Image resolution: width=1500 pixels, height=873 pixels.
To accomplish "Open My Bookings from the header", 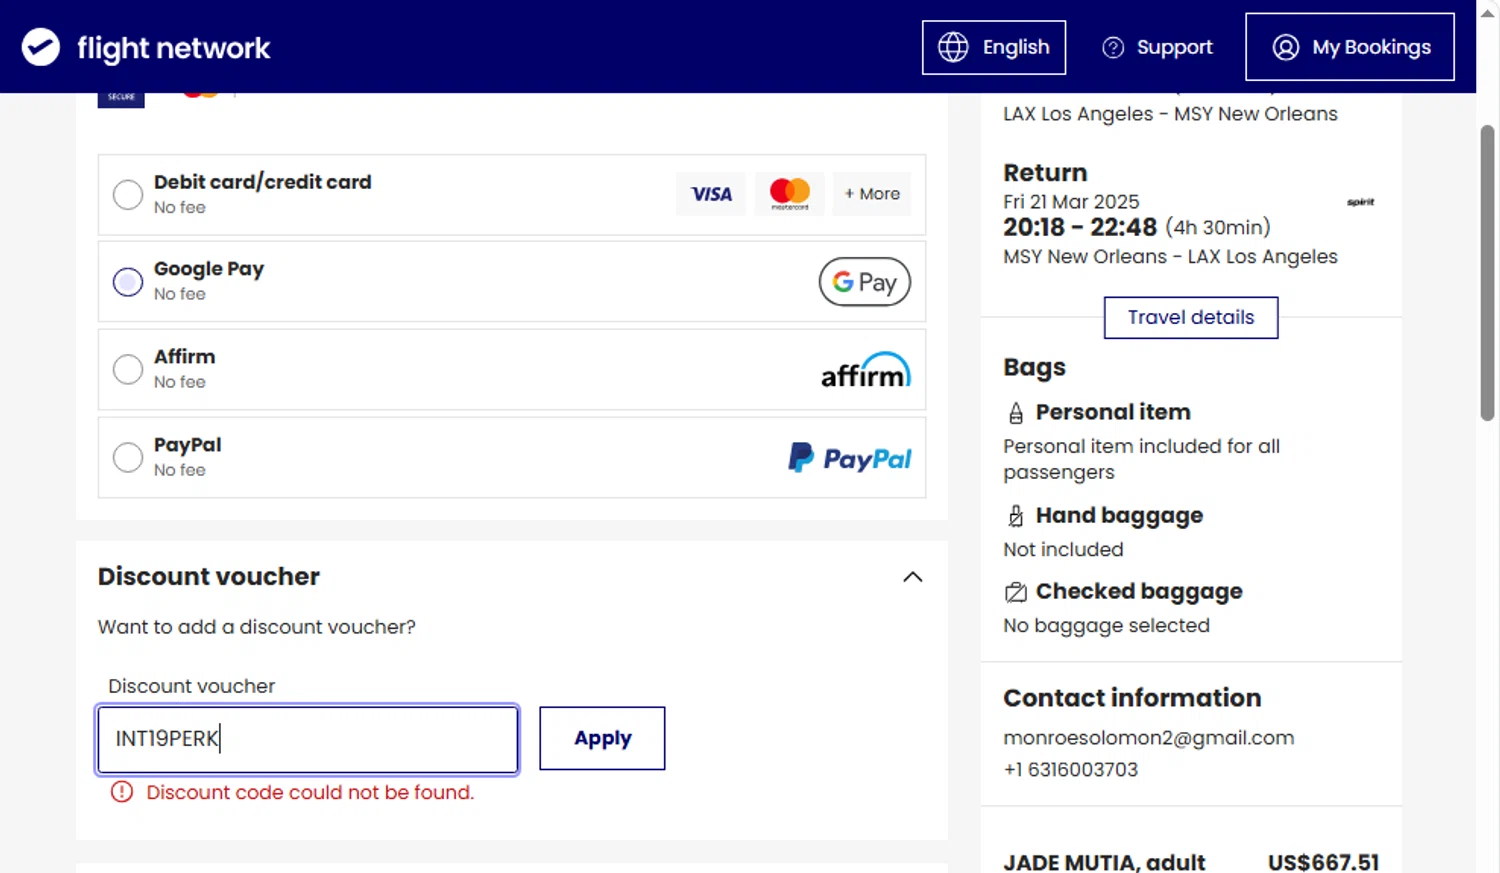I will tap(1349, 47).
